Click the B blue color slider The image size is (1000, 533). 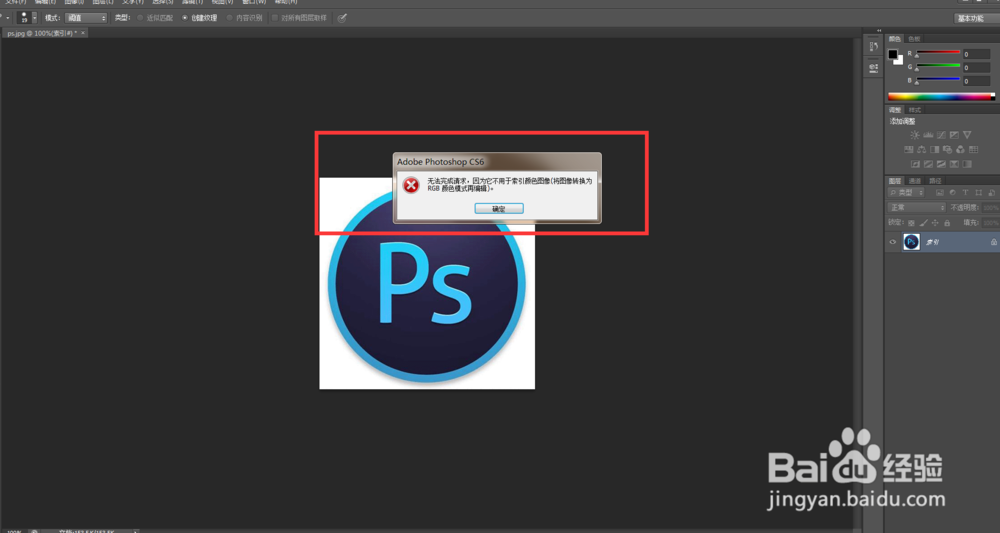938,80
